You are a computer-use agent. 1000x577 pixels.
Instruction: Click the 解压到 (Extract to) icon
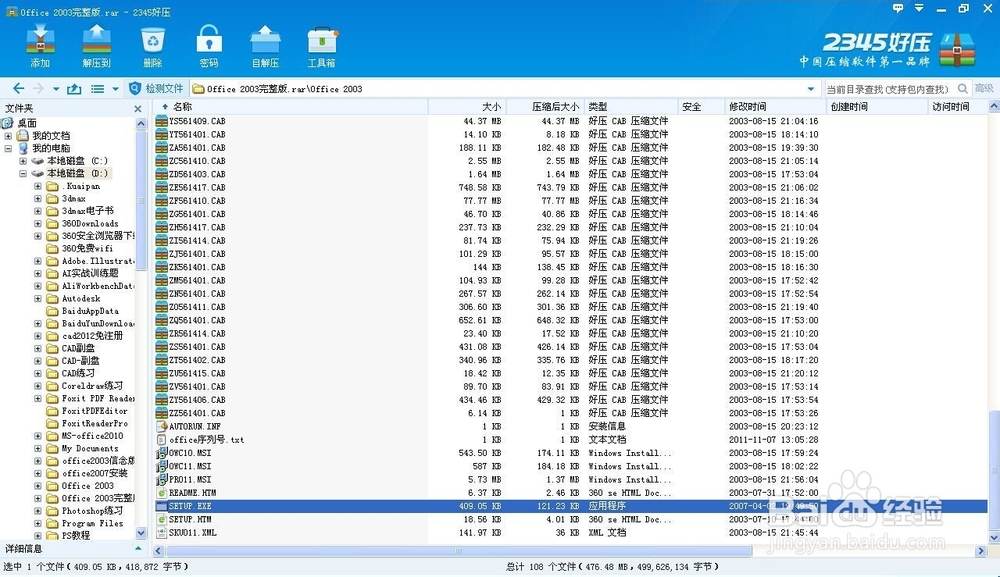point(96,45)
